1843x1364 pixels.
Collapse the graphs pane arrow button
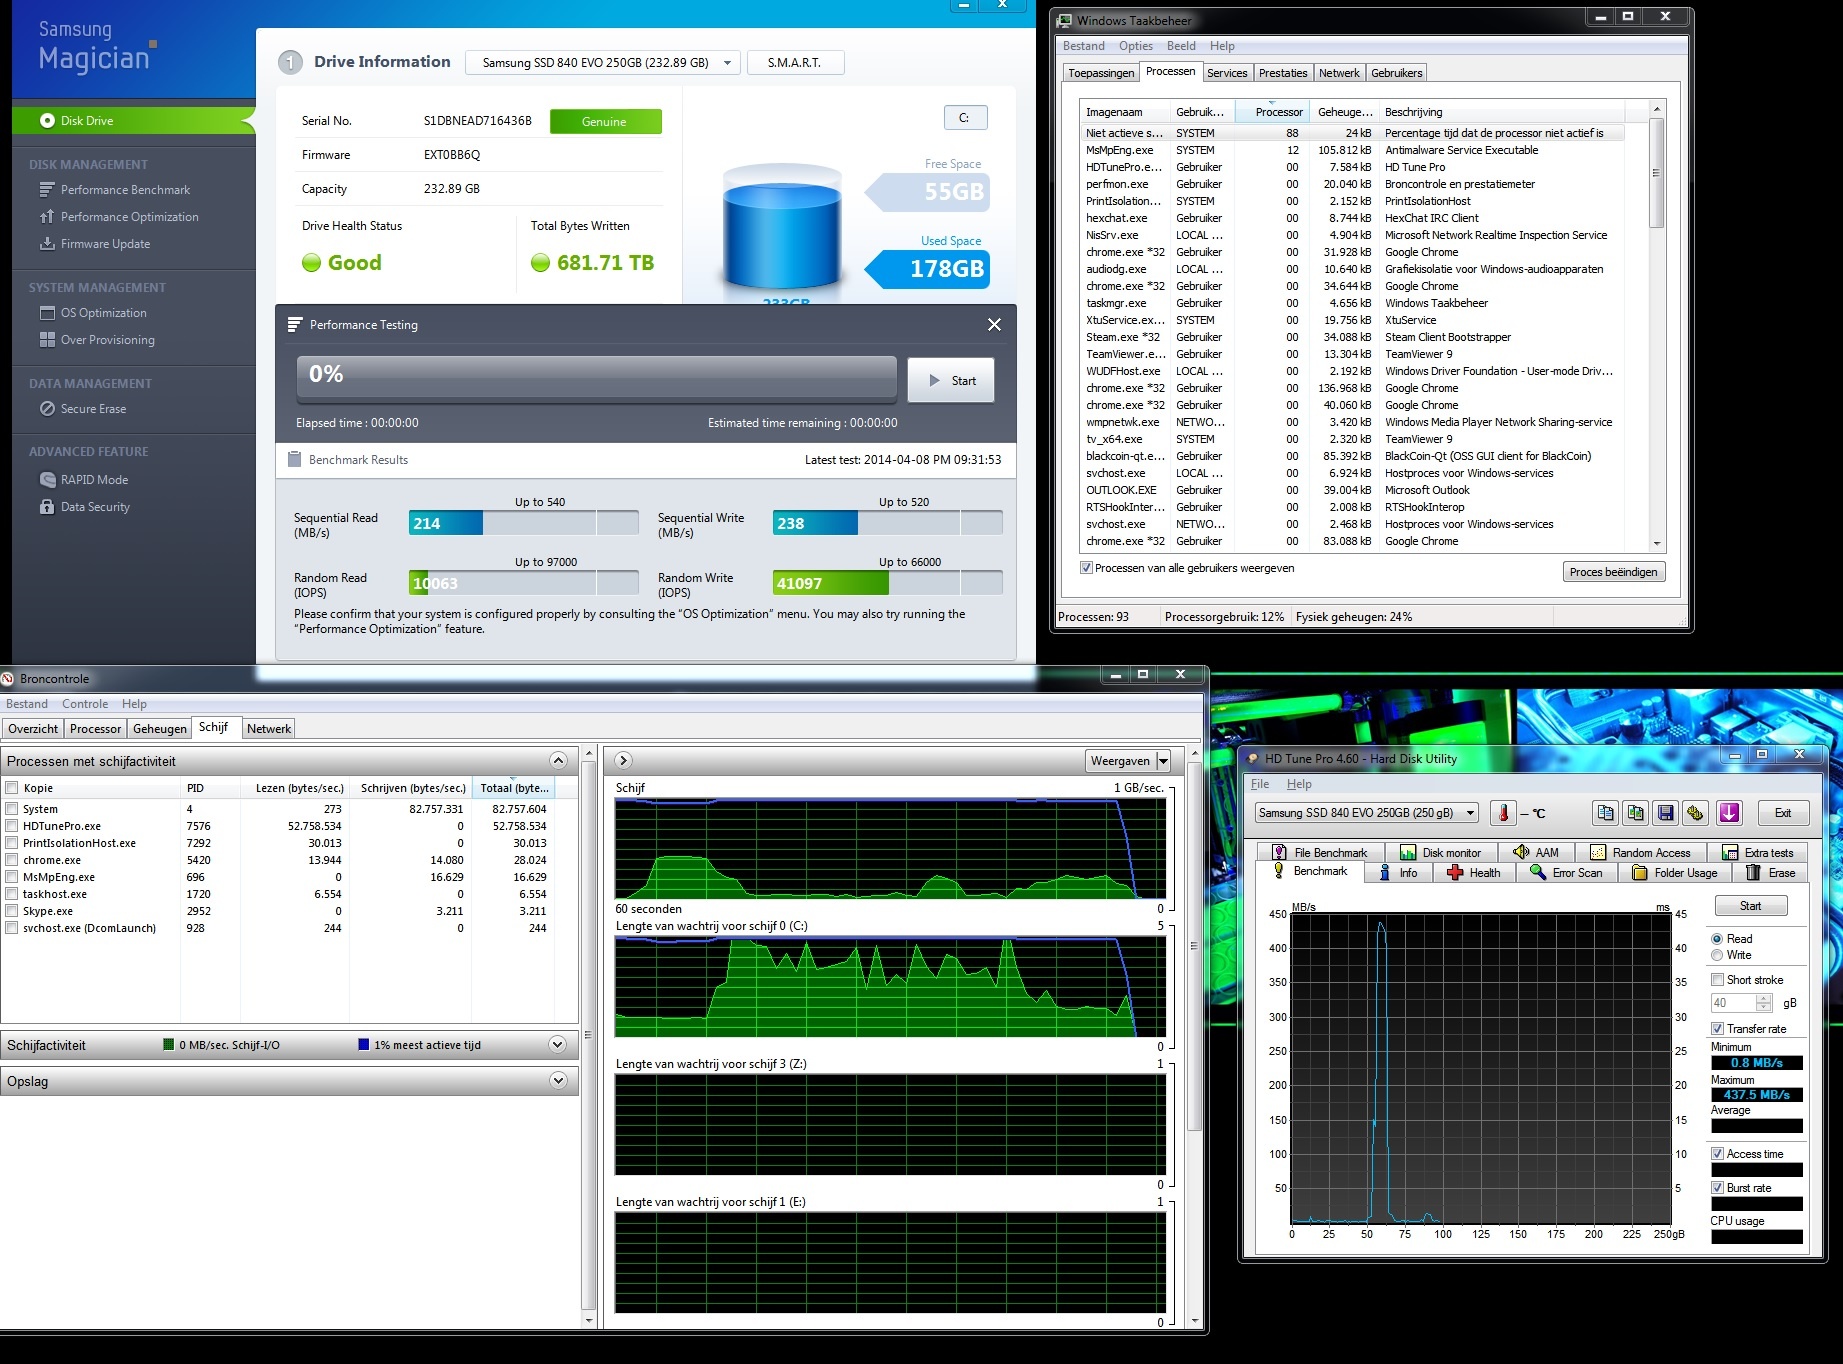[622, 761]
